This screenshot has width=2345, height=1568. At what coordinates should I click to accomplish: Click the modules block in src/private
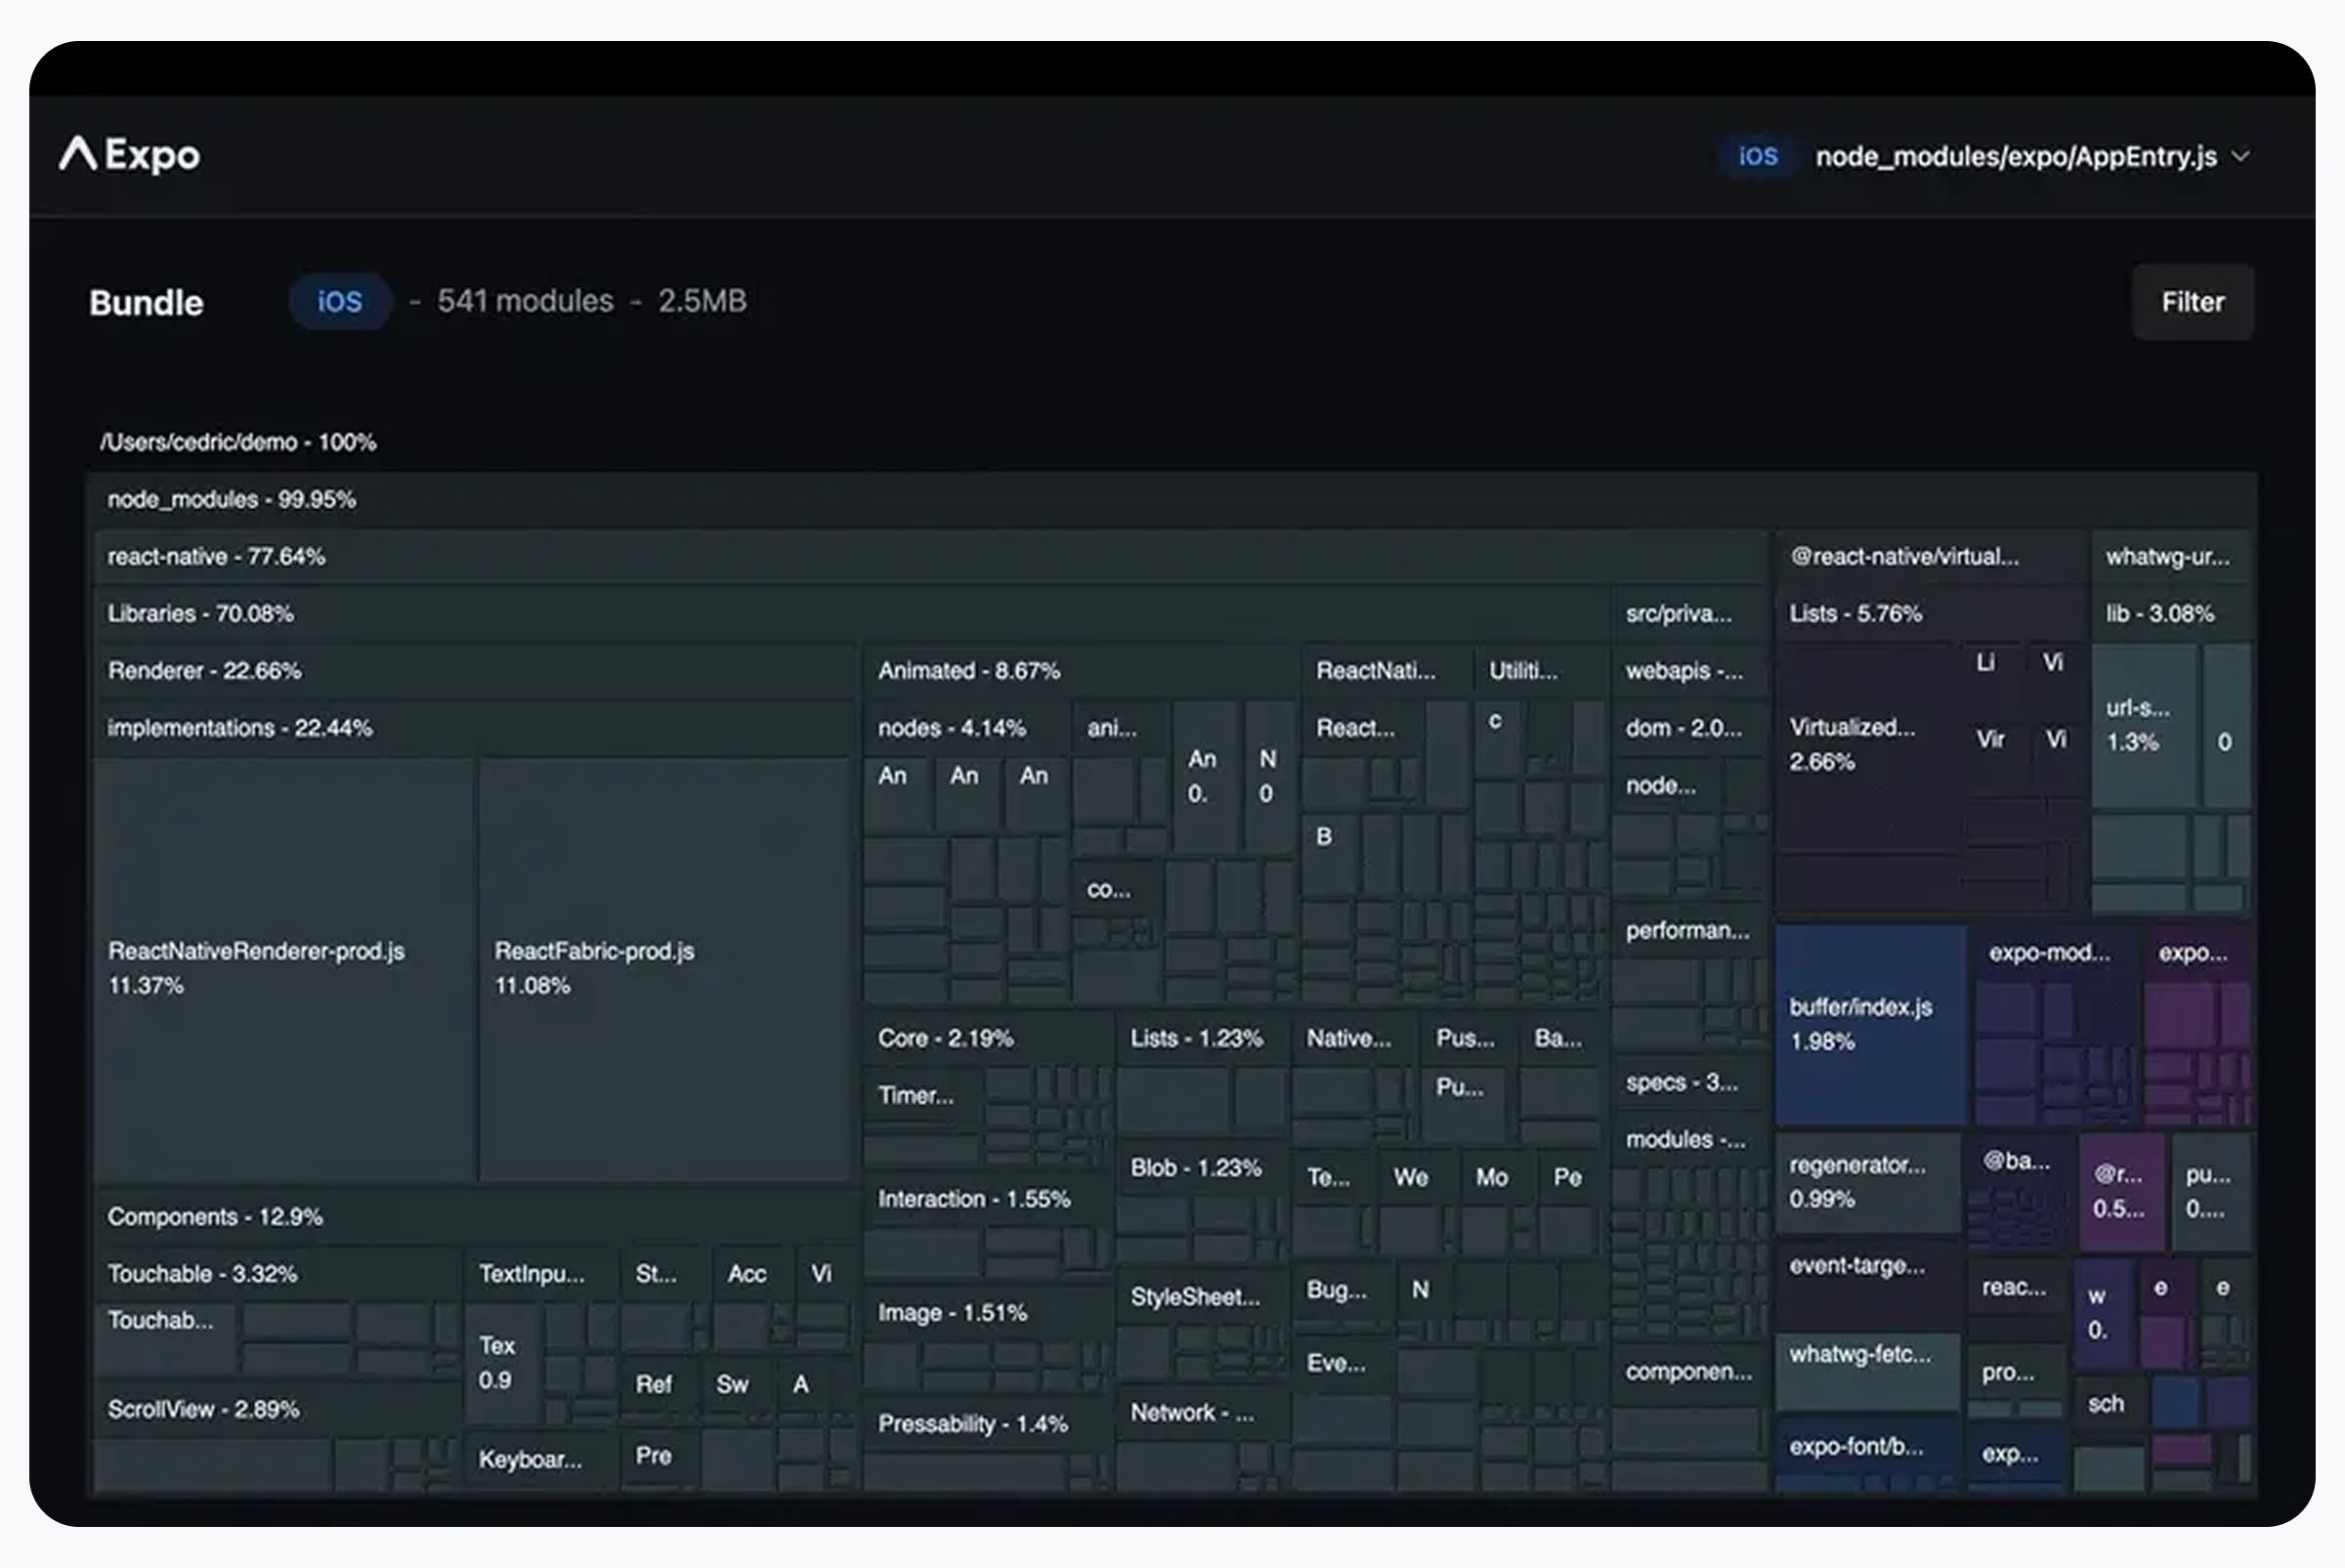click(x=1688, y=1139)
